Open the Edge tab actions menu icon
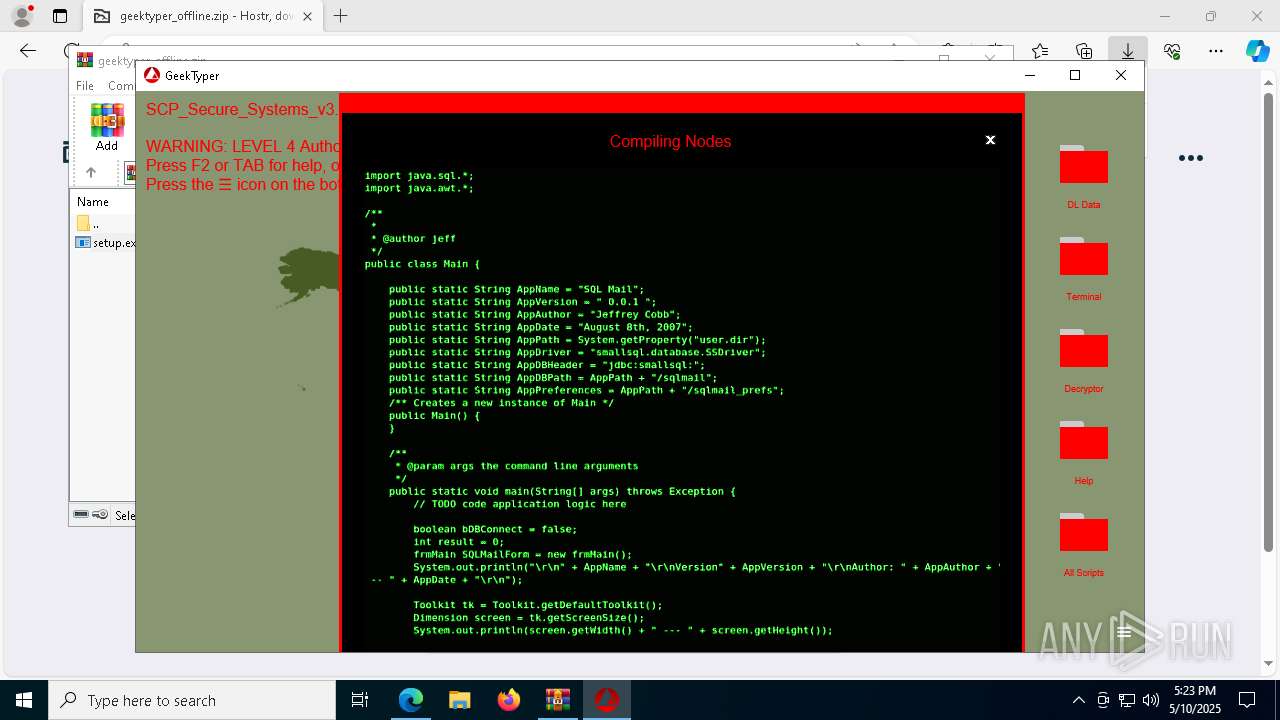1280x720 pixels. point(60,16)
